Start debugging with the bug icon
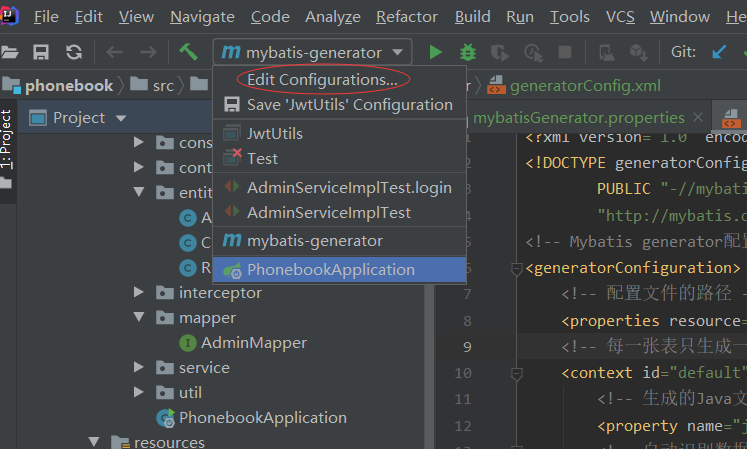The width and height of the screenshot is (747, 449). pyautogui.click(x=467, y=52)
